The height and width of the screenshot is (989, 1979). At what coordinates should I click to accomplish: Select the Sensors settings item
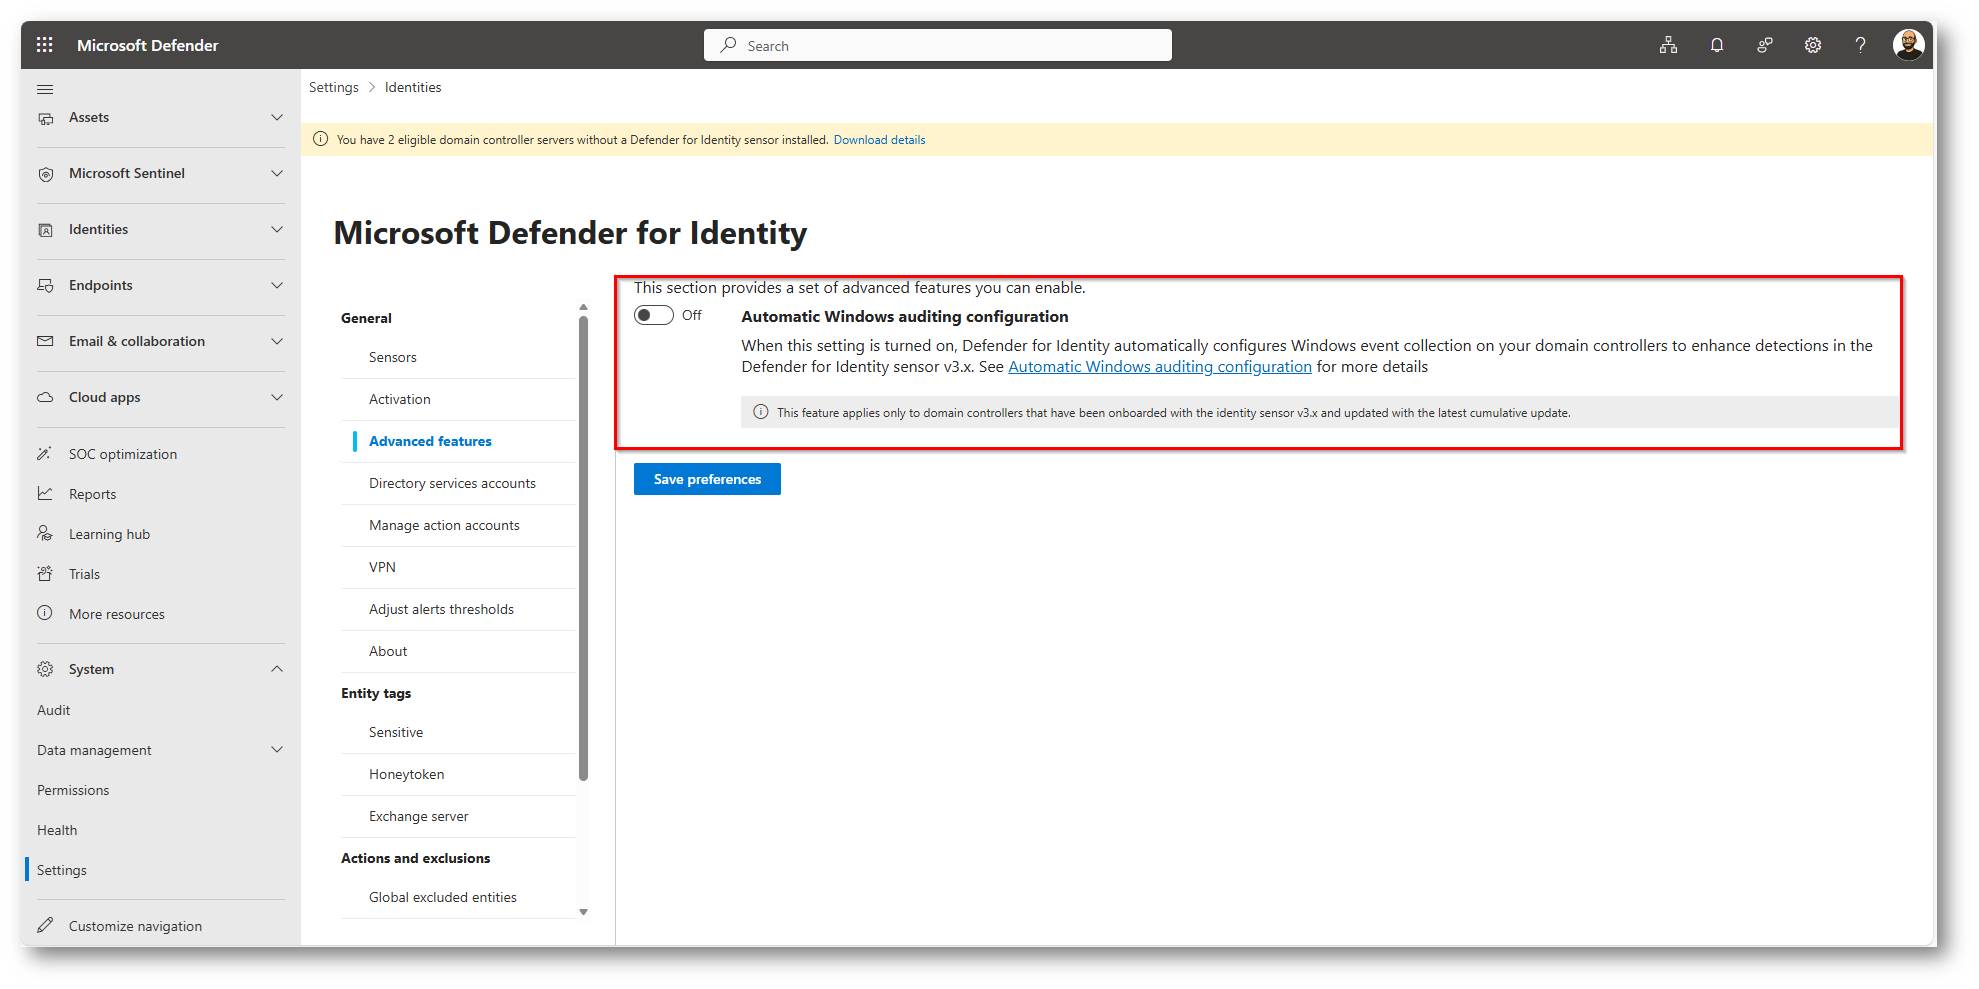click(392, 358)
